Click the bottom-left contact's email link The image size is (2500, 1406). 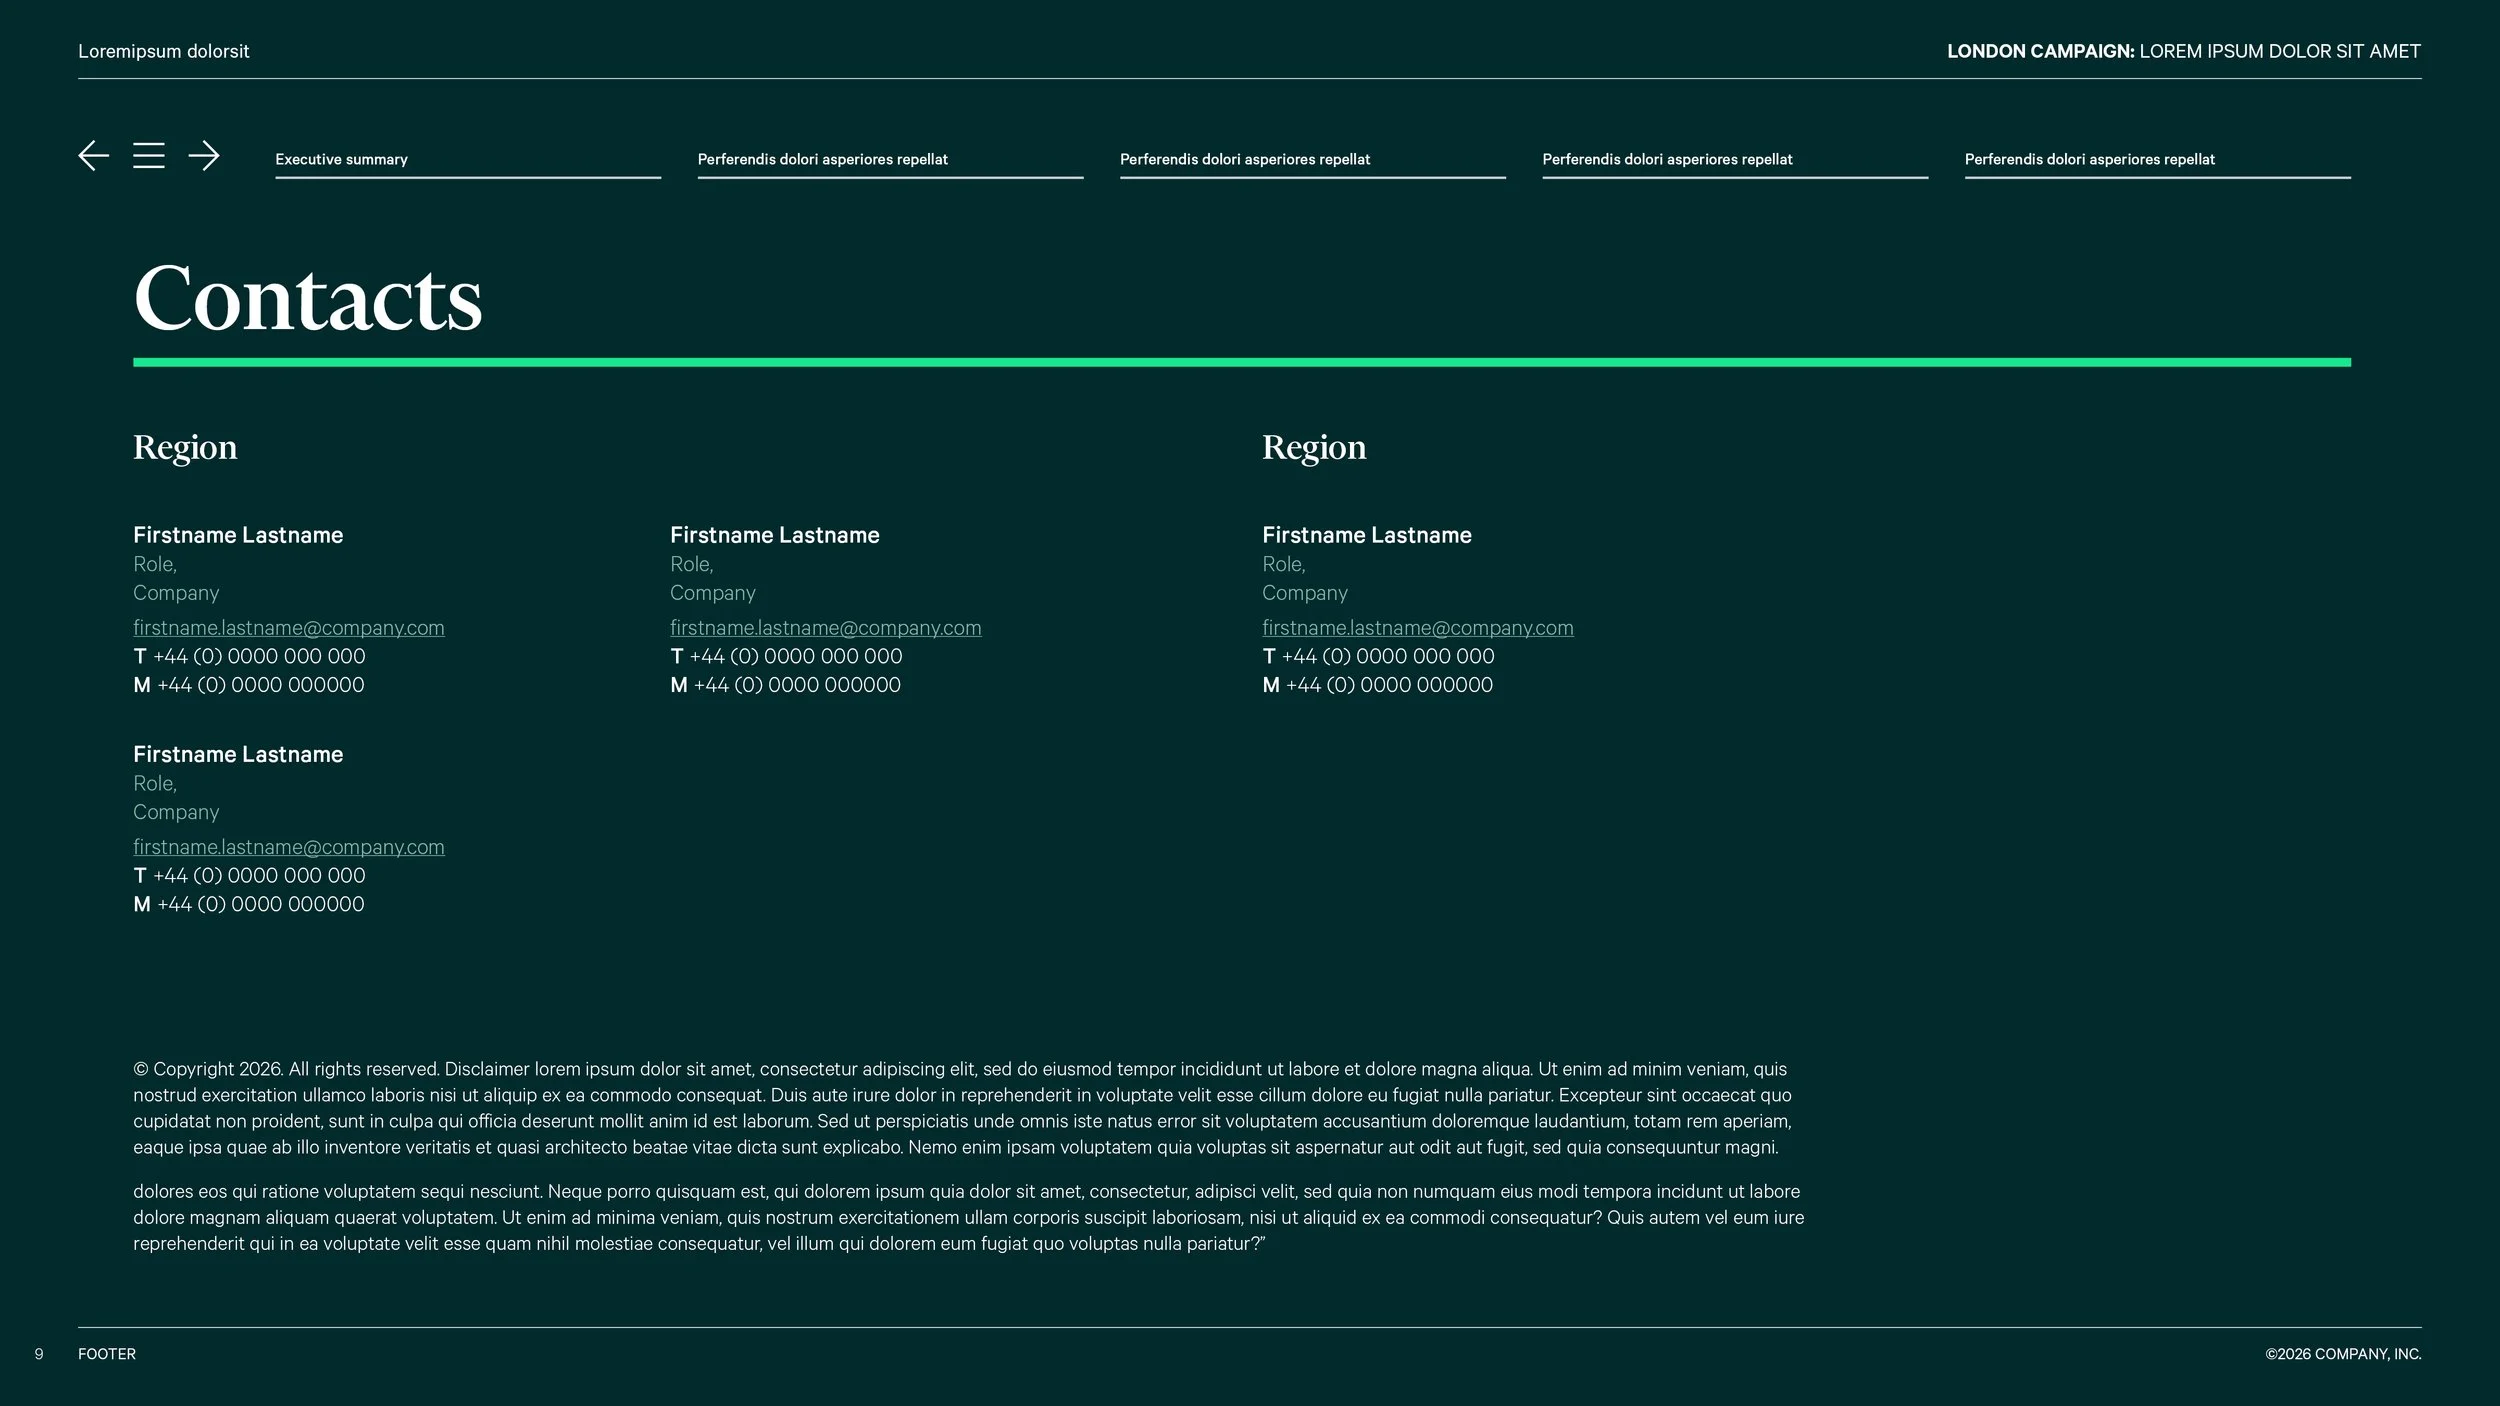point(289,847)
